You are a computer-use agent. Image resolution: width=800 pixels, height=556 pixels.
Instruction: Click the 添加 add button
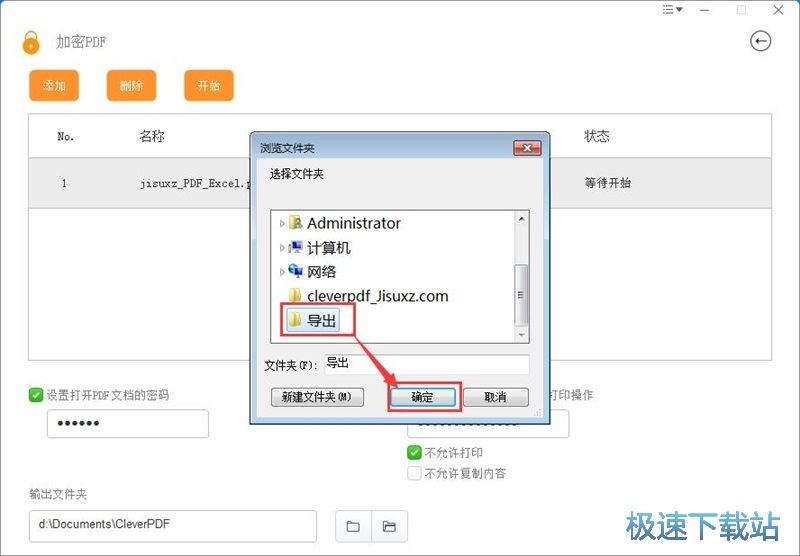tap(54, 85)
